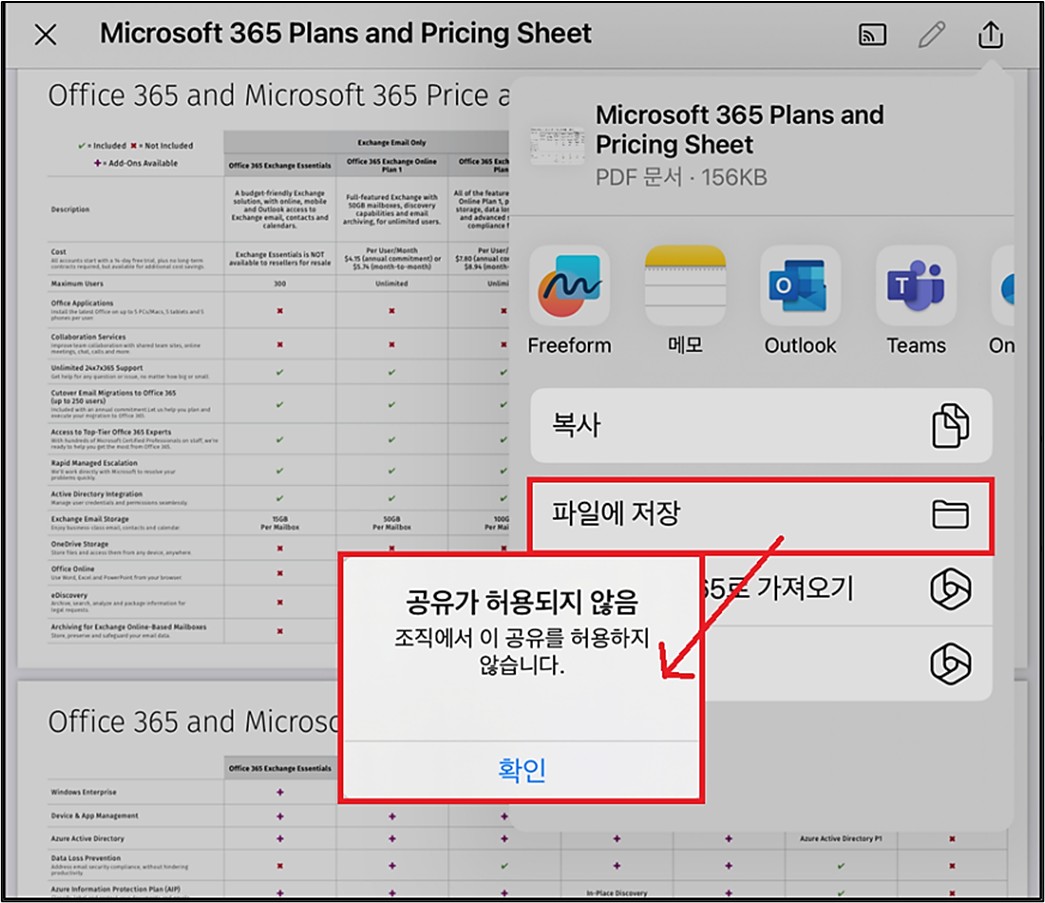Select the pencil annotate icon
The image size is (1045, 903).
(931, 35)
